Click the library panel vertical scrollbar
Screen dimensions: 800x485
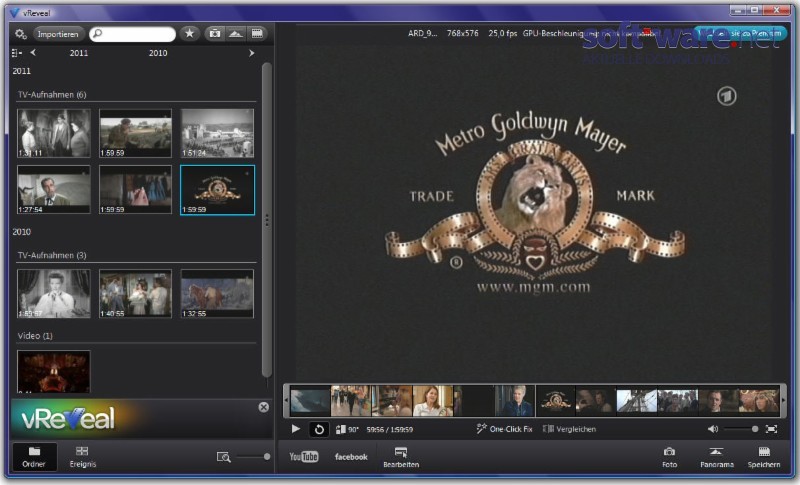pos(266,219)
